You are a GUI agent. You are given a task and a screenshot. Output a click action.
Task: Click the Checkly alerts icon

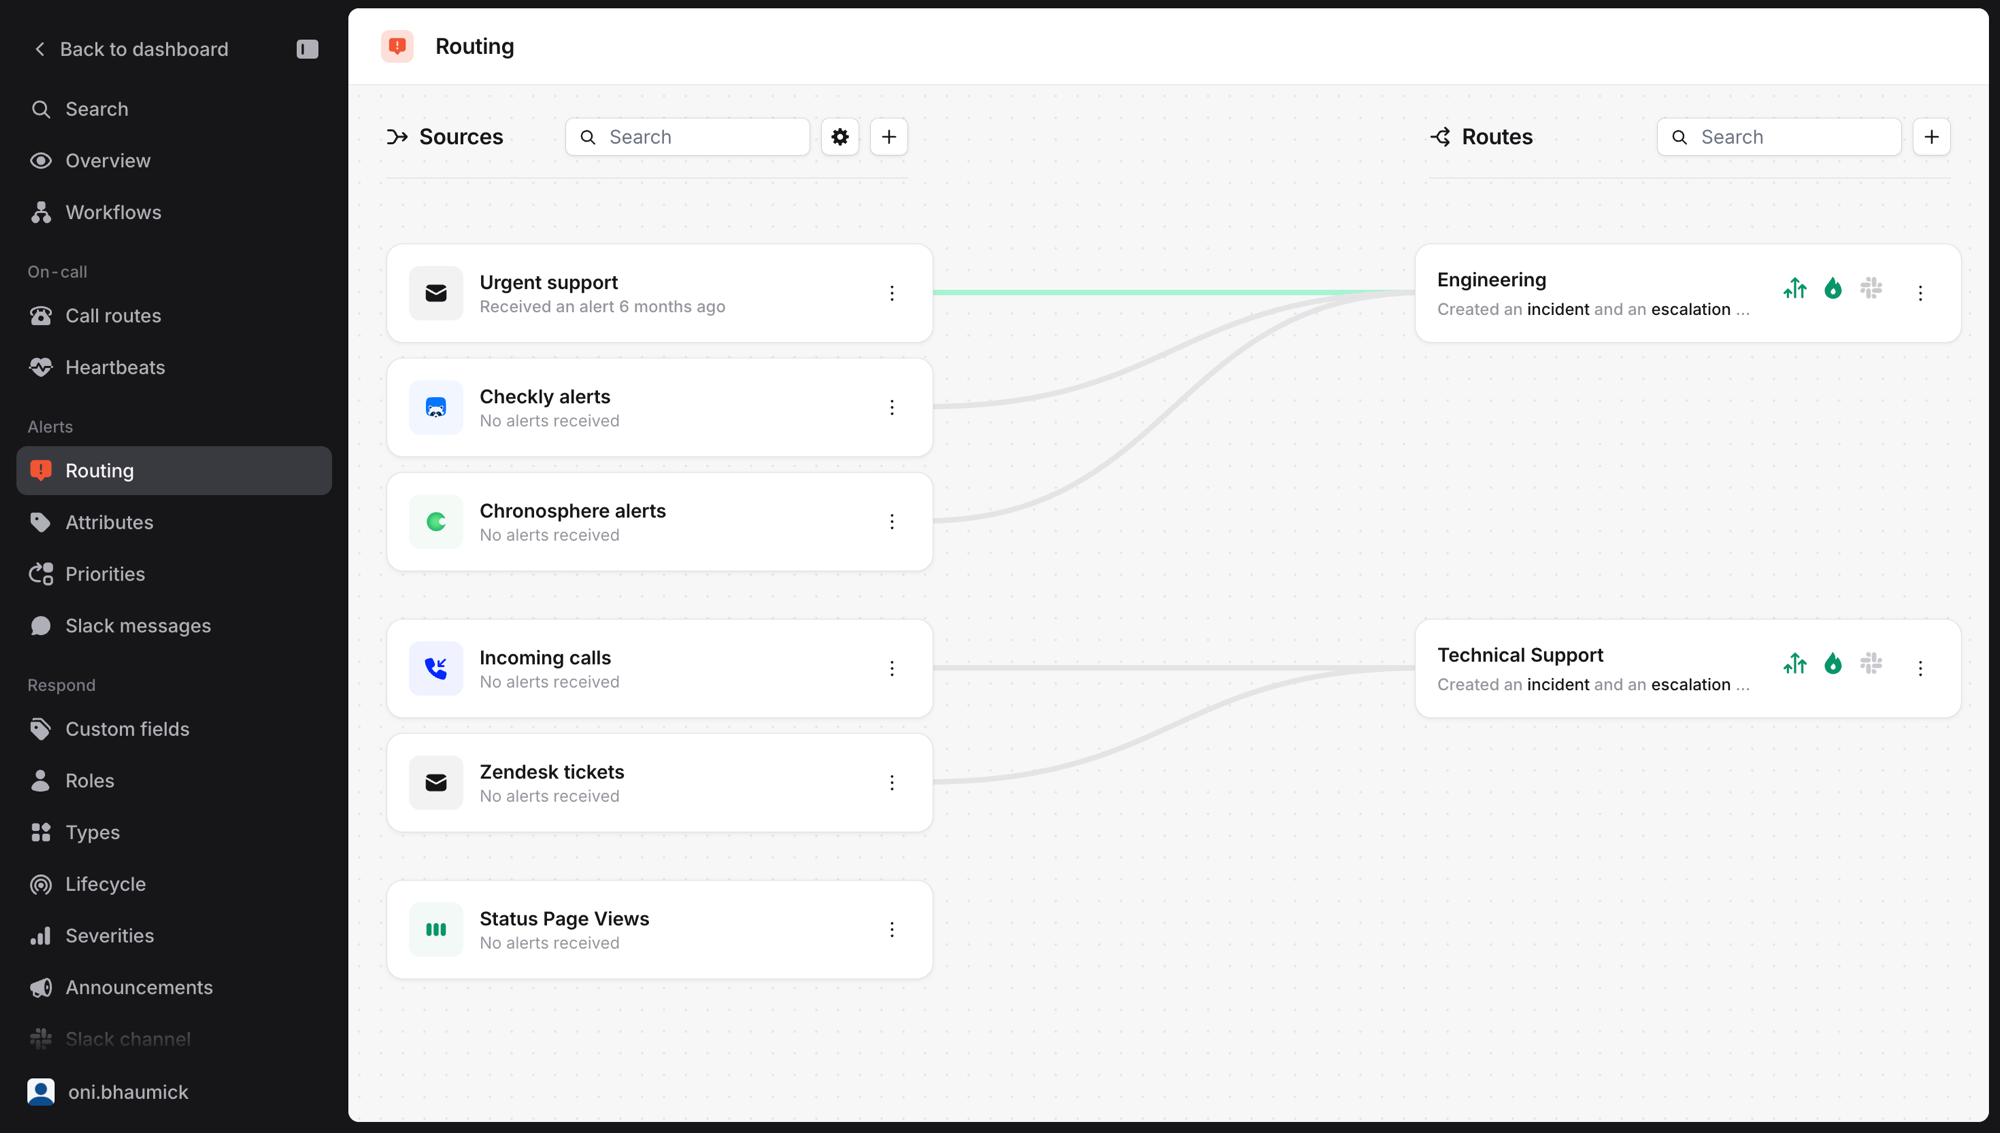point(436,407)
